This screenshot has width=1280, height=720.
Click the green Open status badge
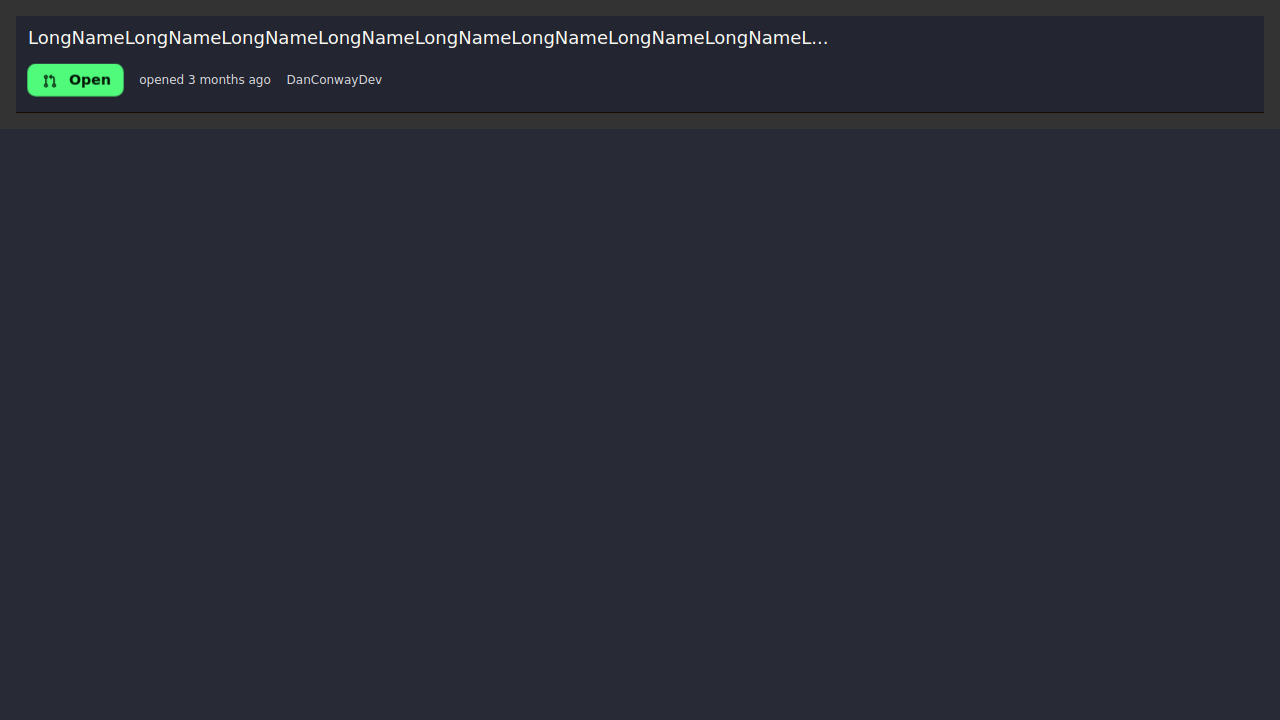coord(76,80)
